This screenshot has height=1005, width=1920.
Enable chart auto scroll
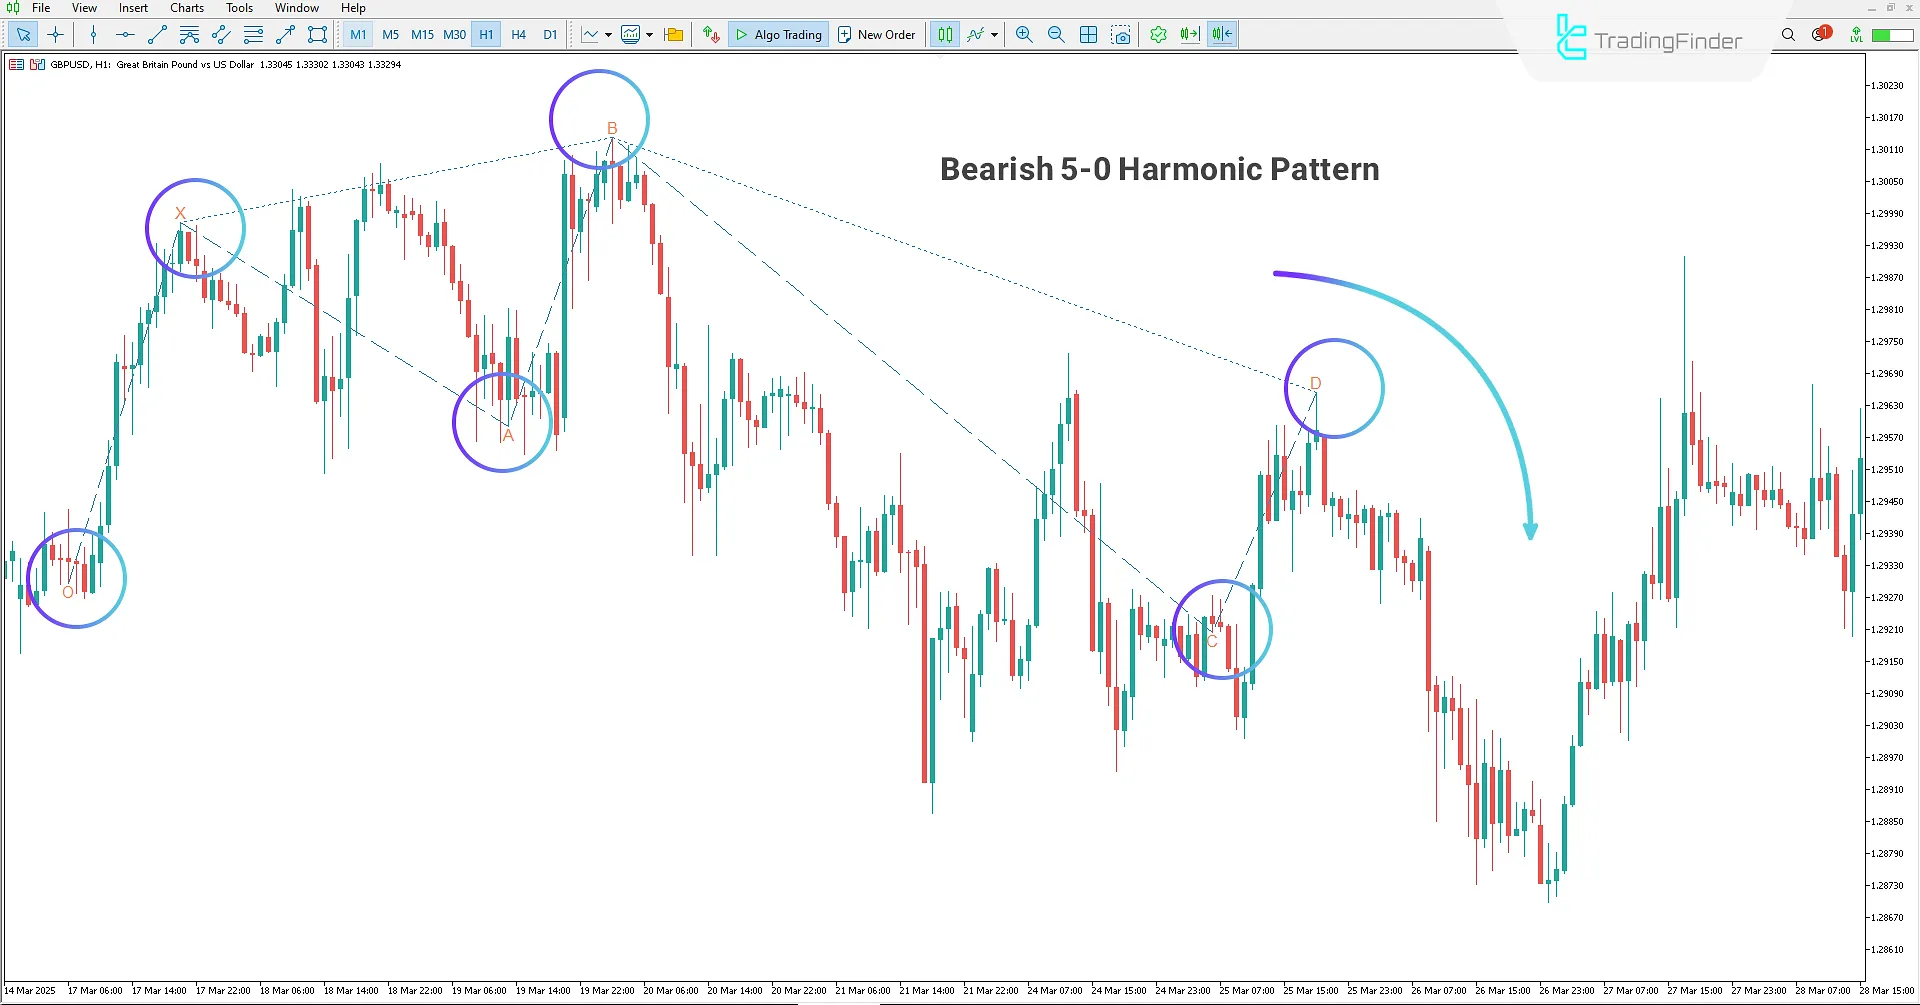click(x=1188, y=34)
